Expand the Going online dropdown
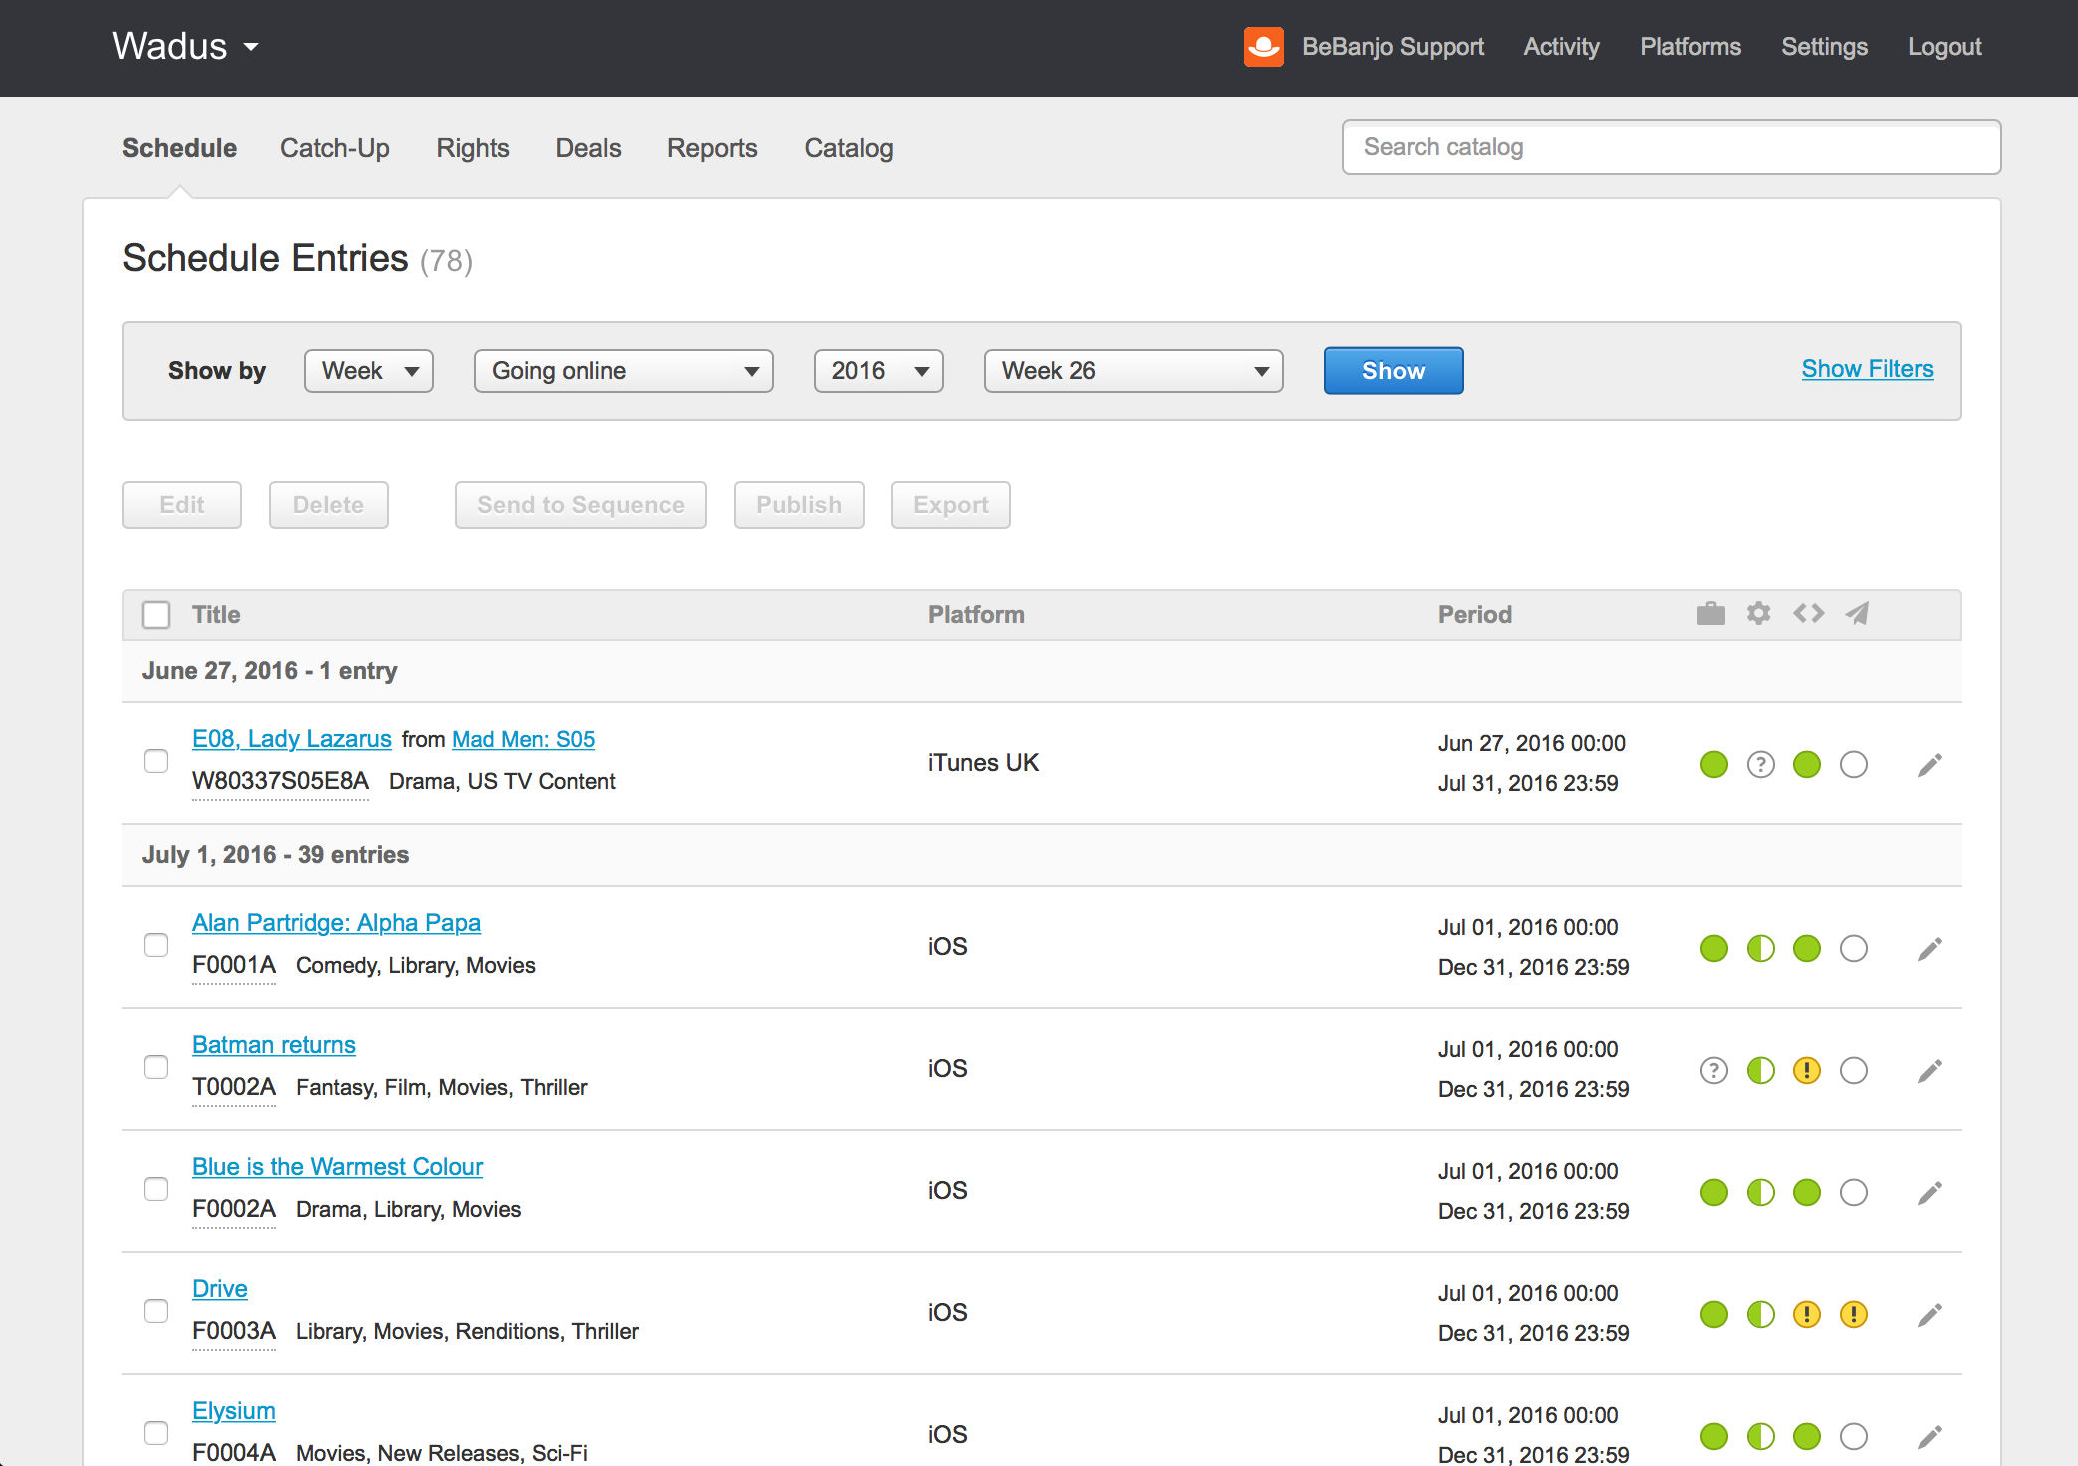 (x=623, y=371)
